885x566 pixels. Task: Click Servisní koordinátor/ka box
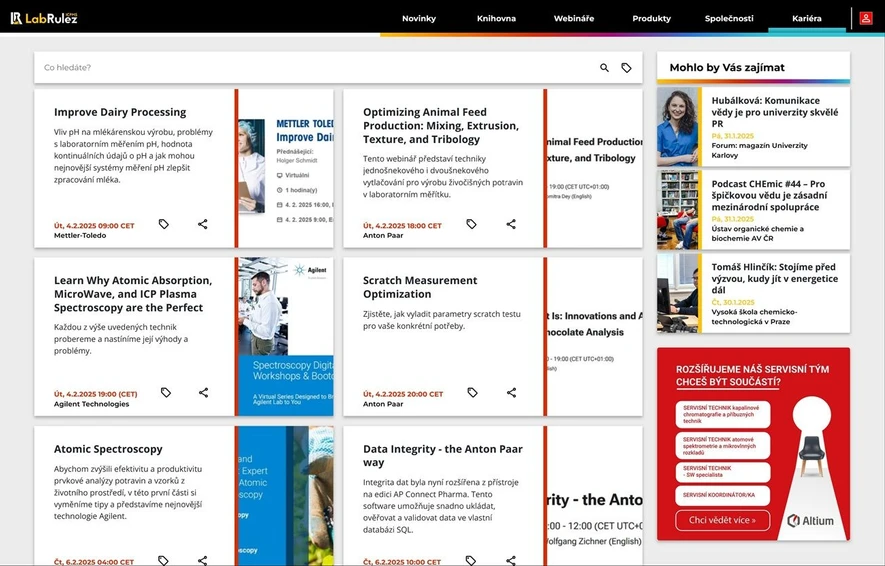point(722,495)
